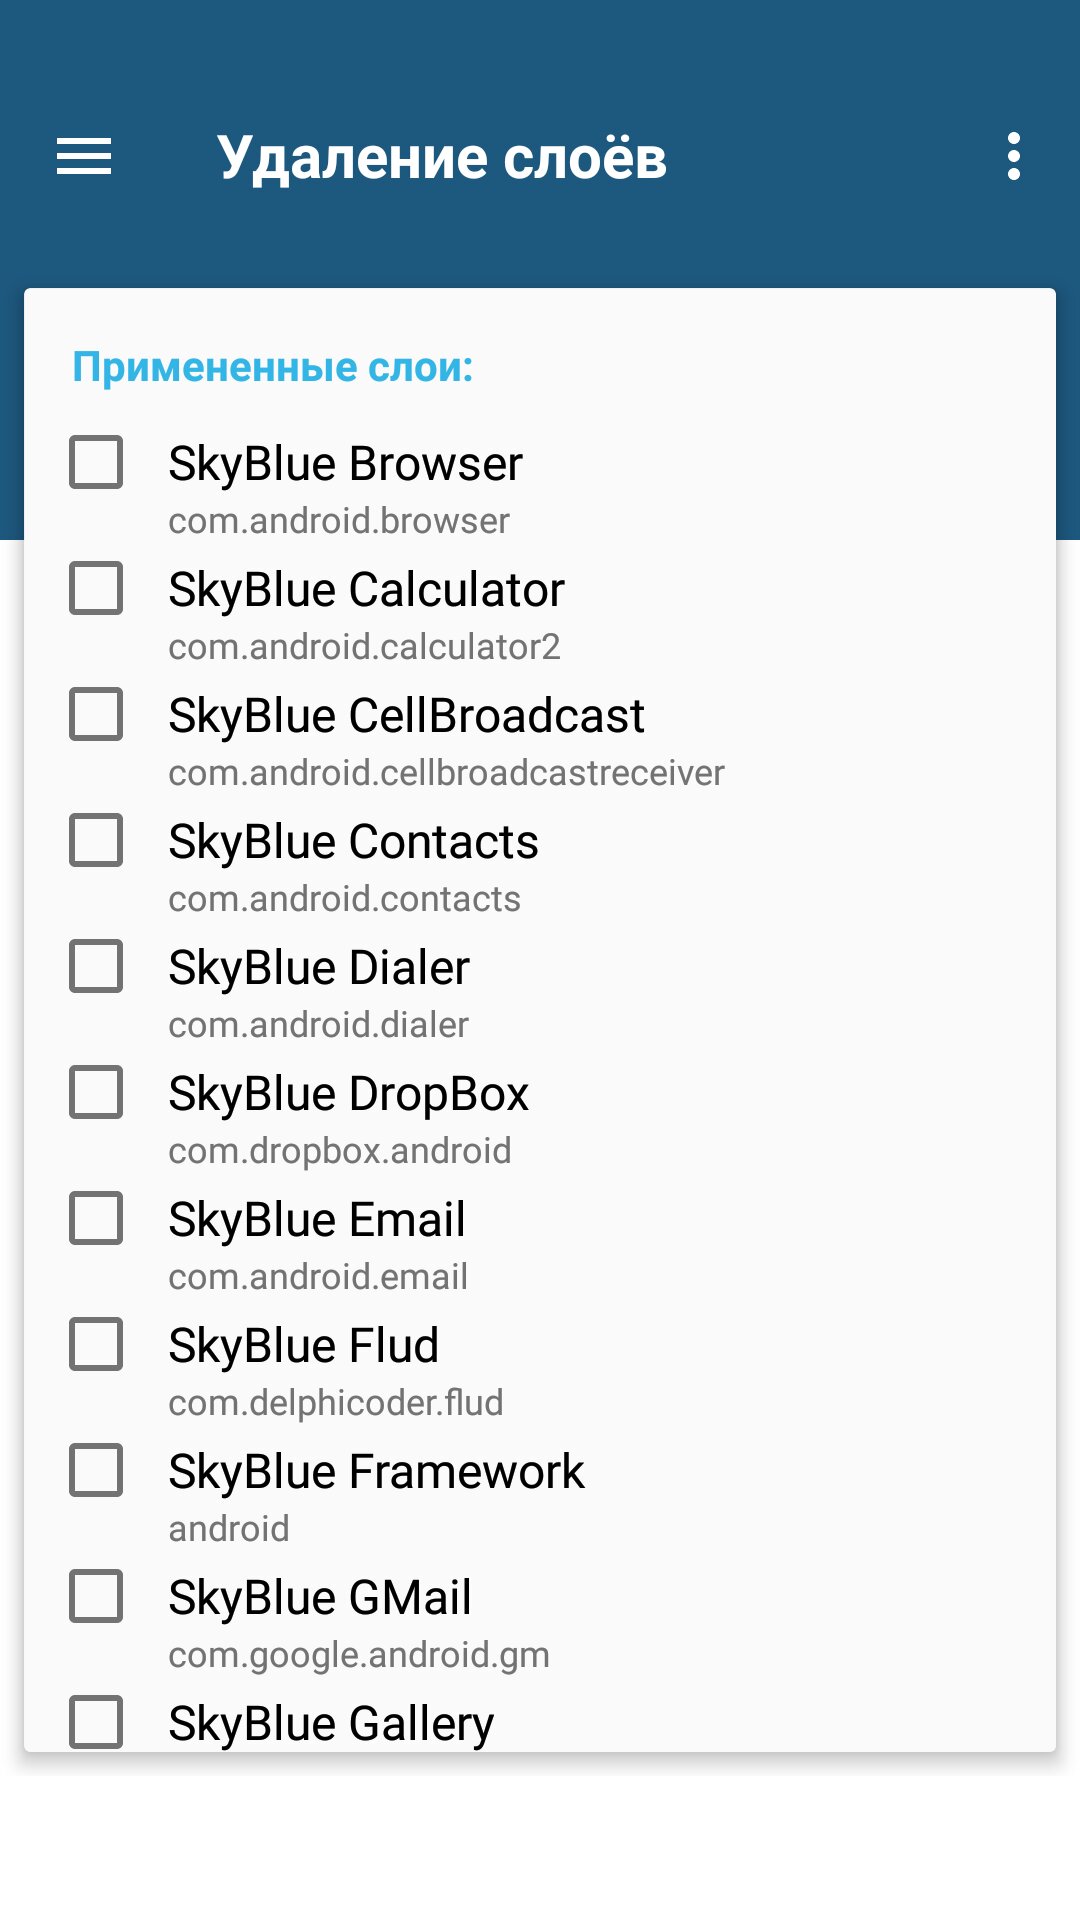
Task: Check the SkyBlue Email checkbox
Action: pos(96,1218)
